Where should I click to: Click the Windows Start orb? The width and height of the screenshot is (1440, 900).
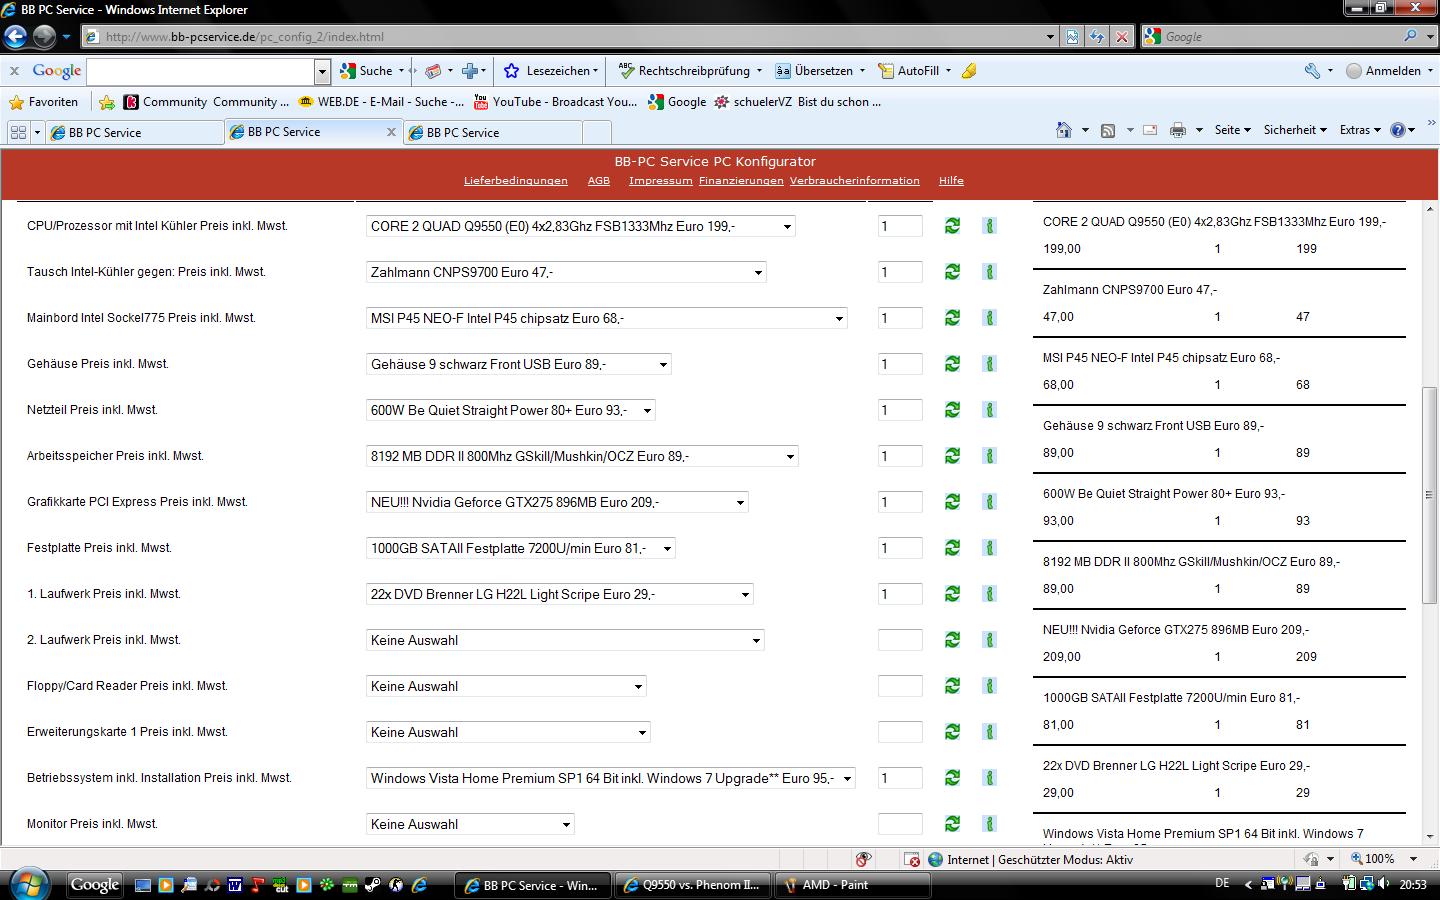click(28, 884)
